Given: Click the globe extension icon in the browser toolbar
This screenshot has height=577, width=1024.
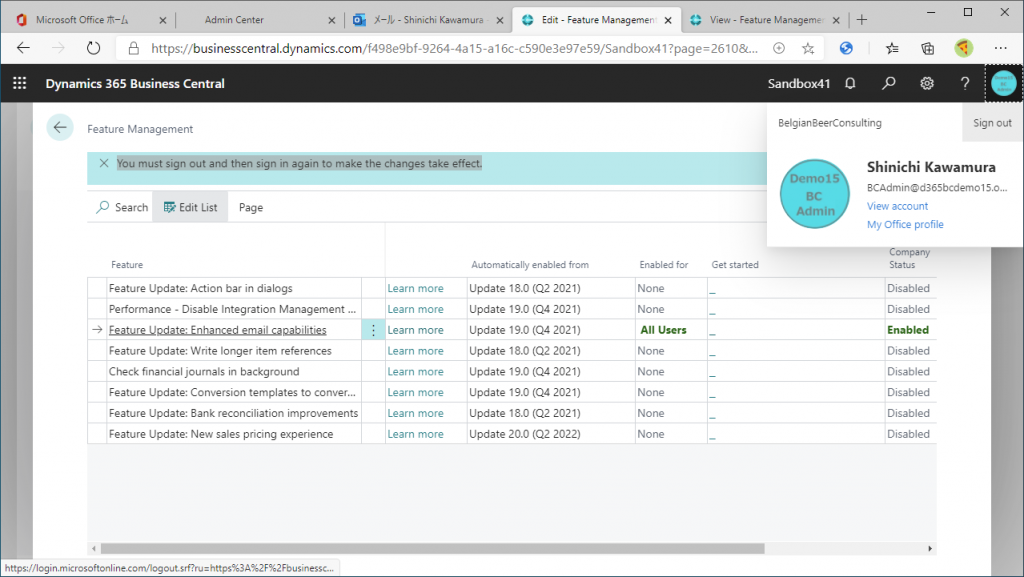Looking at the screenshot, I should coord(846,48).
